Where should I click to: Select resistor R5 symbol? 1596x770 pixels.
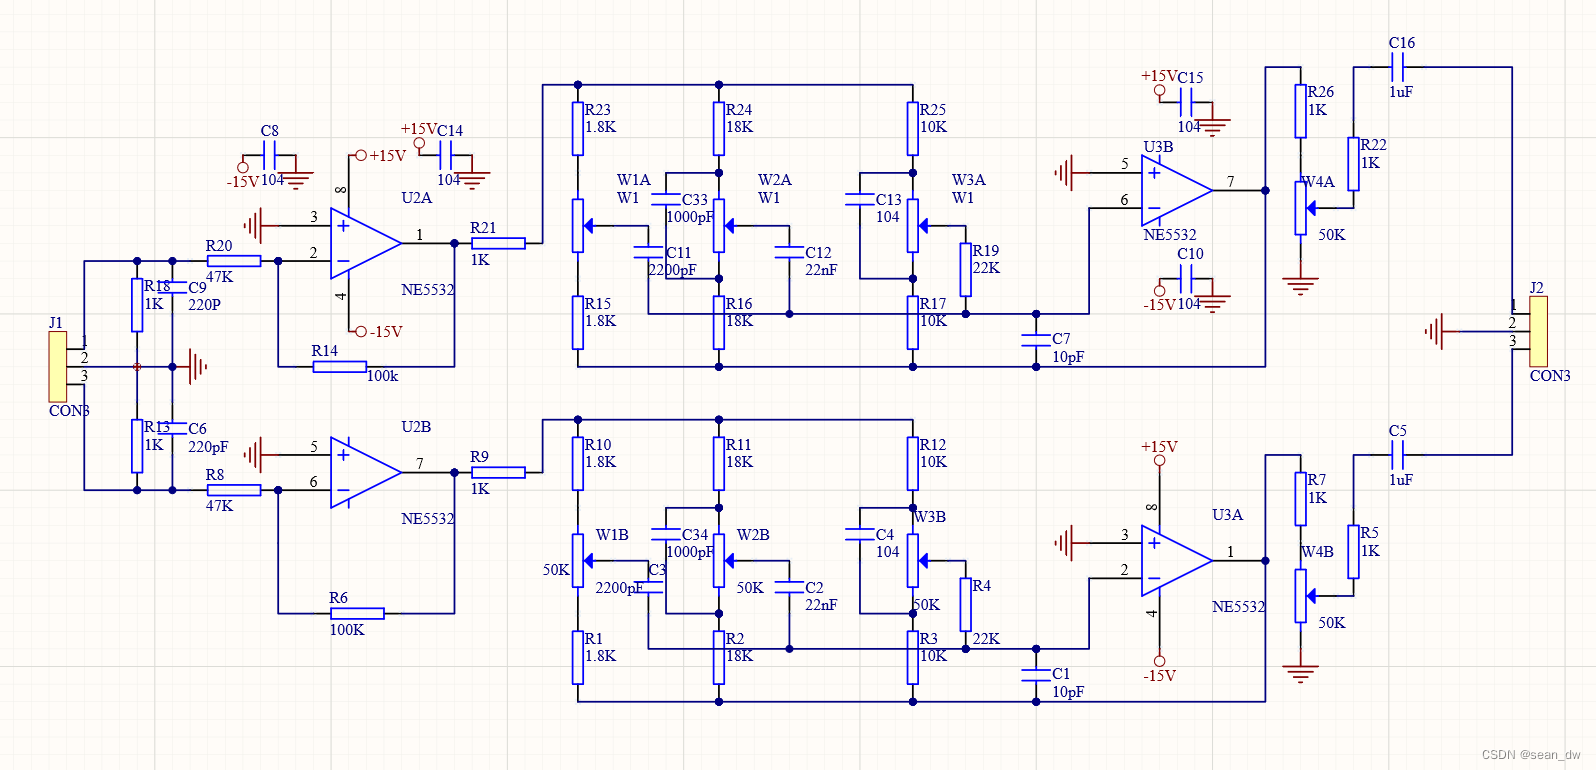click(1353, 552)
